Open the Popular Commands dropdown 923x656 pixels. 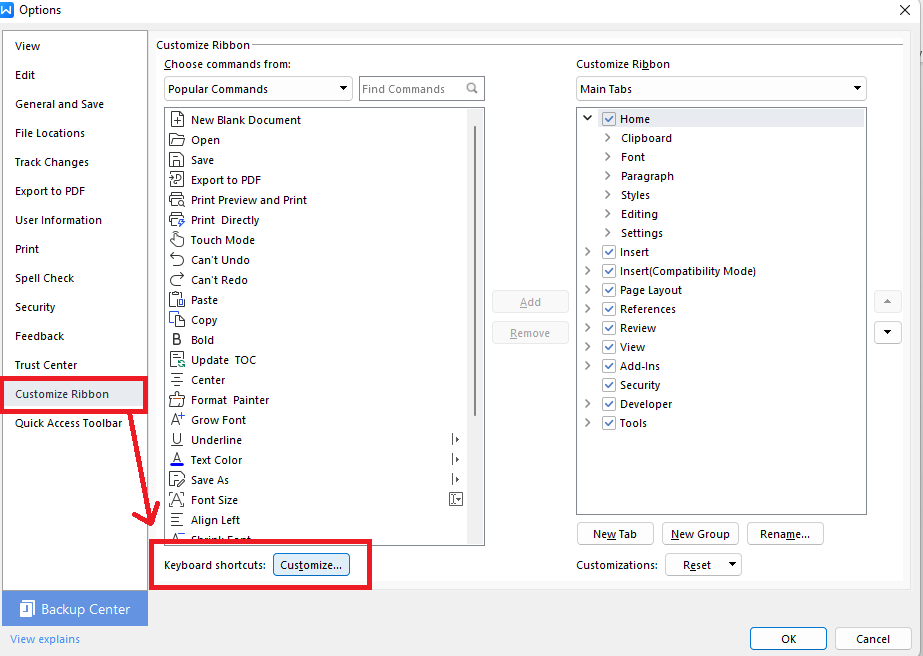257,88
